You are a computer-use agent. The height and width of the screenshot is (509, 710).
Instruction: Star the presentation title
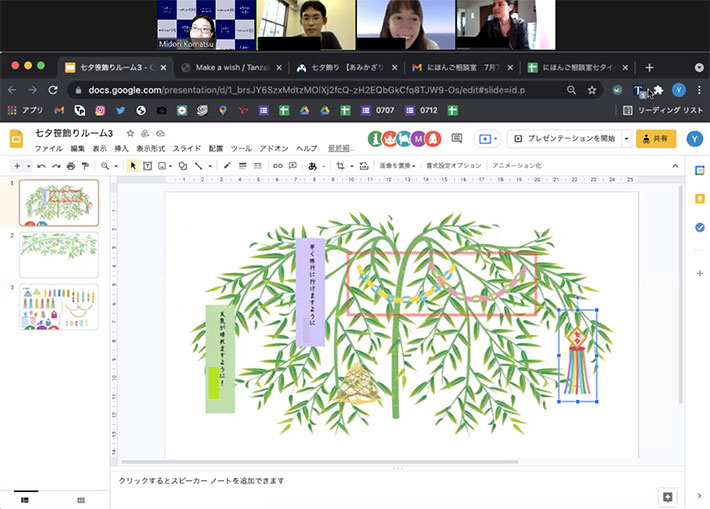(130, 133)
